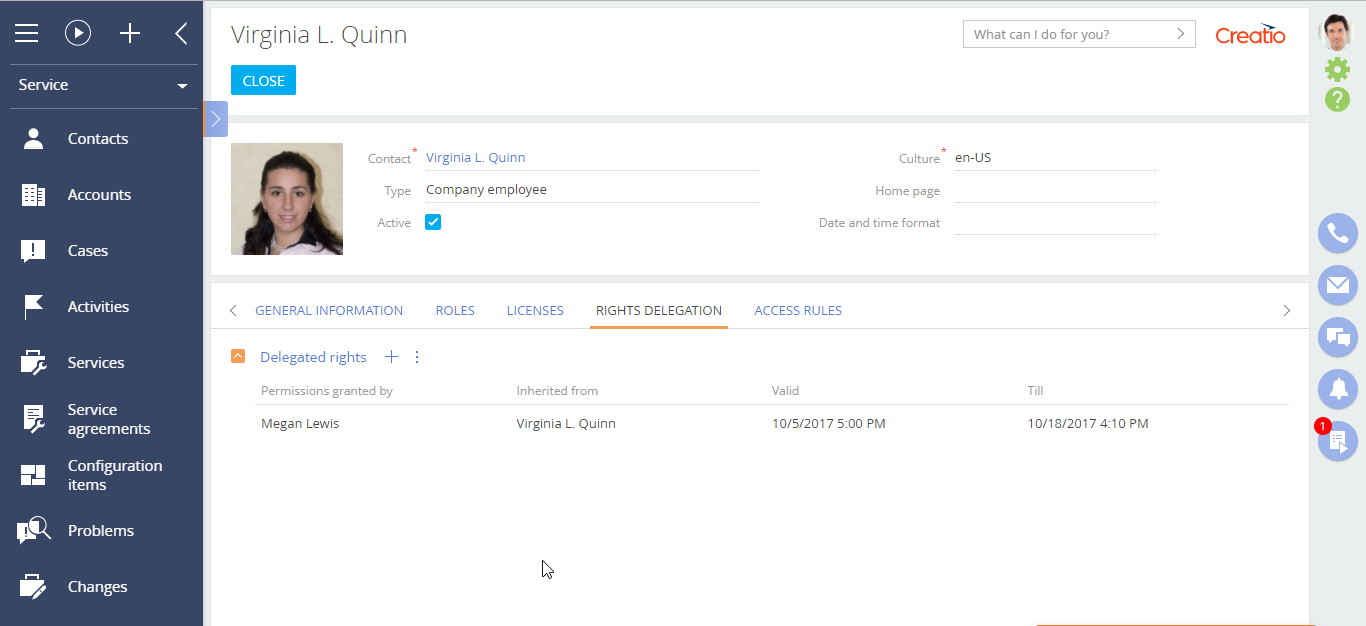The width and height of the screenshot is (1366, 626).
Task: Open the Cases section in sidebar
Action: click(87, 251)
